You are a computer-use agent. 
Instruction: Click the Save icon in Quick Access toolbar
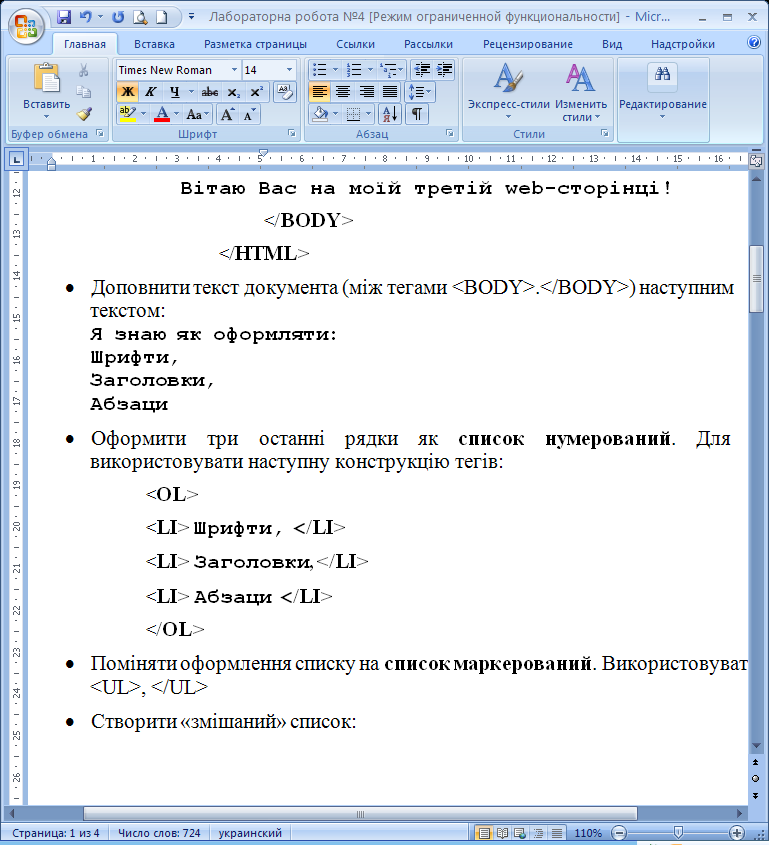64,17
